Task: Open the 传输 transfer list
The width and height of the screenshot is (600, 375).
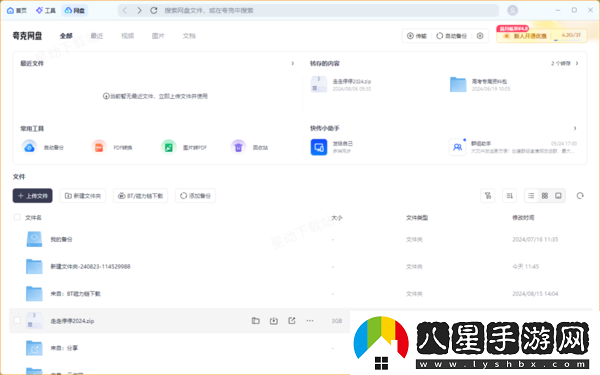Action: coord(416,36)
